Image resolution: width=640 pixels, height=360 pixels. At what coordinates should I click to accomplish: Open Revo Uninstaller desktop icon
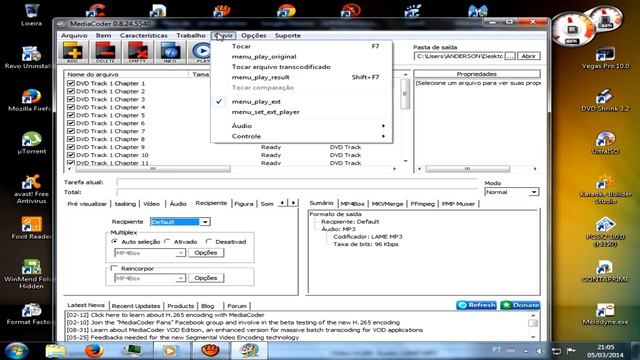[x=30, y=57]
